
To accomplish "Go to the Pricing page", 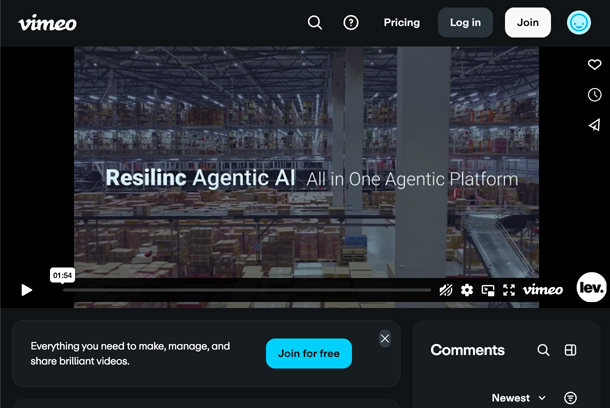I will (402, 23).
